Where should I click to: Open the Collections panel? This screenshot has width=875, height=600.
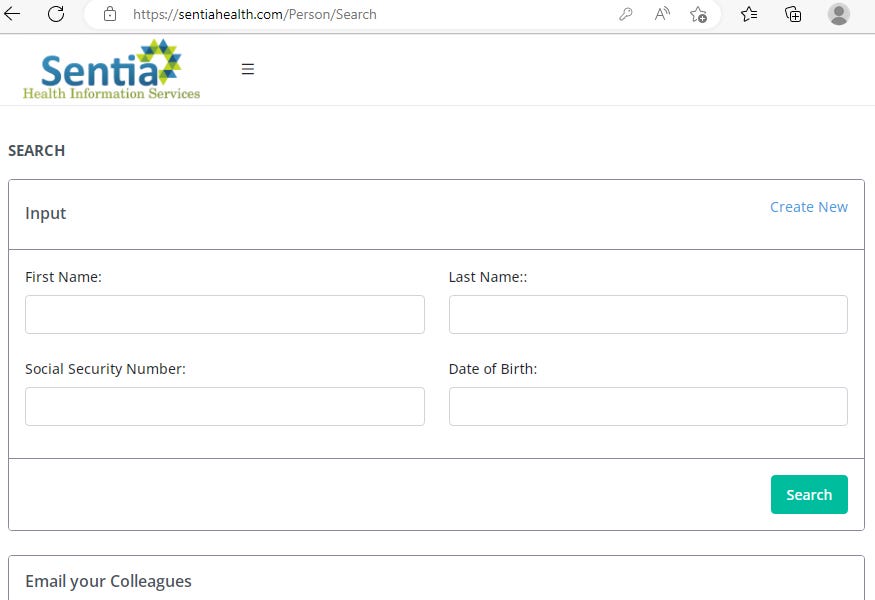tap(791, 14)
